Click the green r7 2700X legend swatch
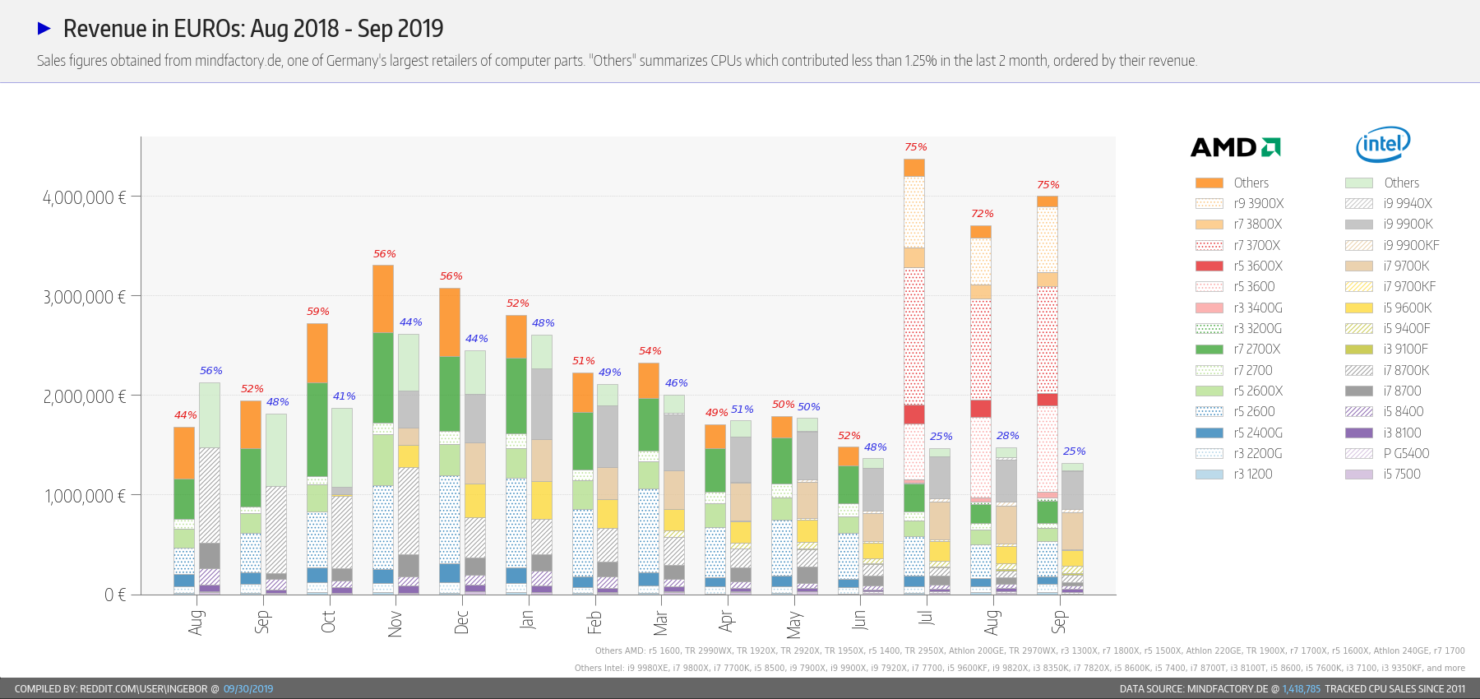Screen dimensions: 1480x699 (1209, 349)
